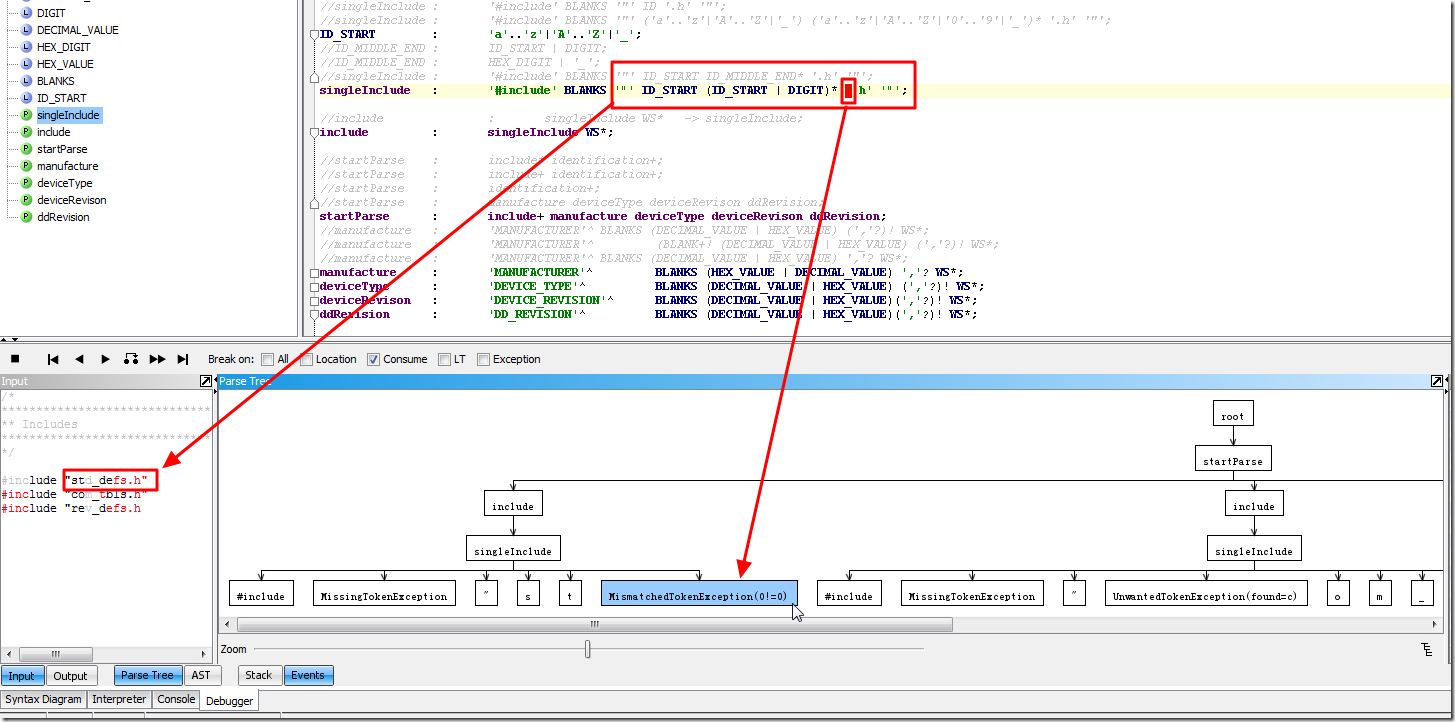Click the parser icon beside startParse in rule list
The height and width of the screenshot is (722, 1455).
(26, 149)
